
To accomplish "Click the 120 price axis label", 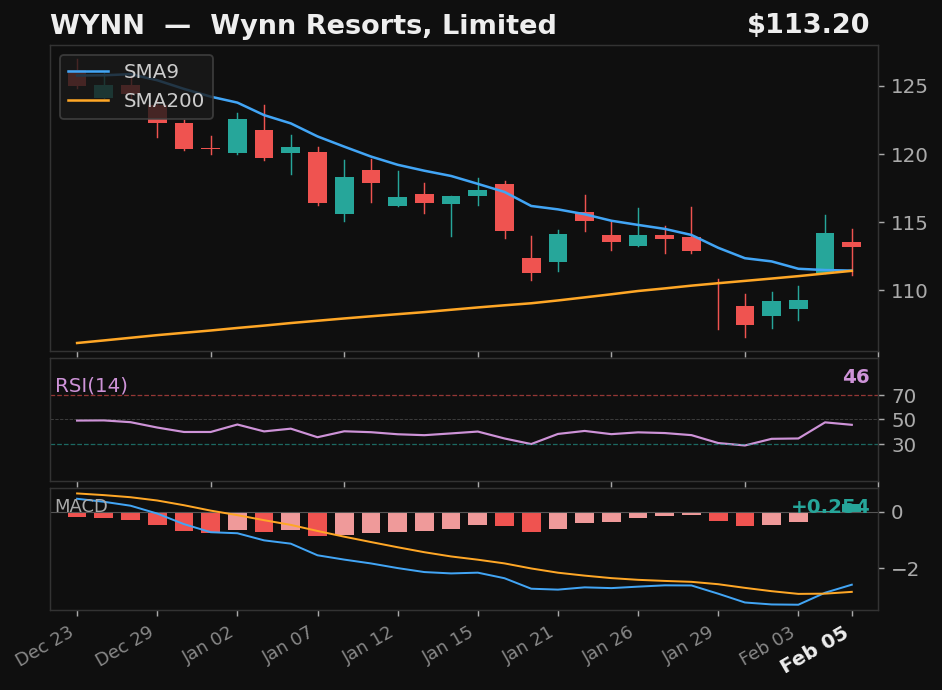I will tap(909, 155).
